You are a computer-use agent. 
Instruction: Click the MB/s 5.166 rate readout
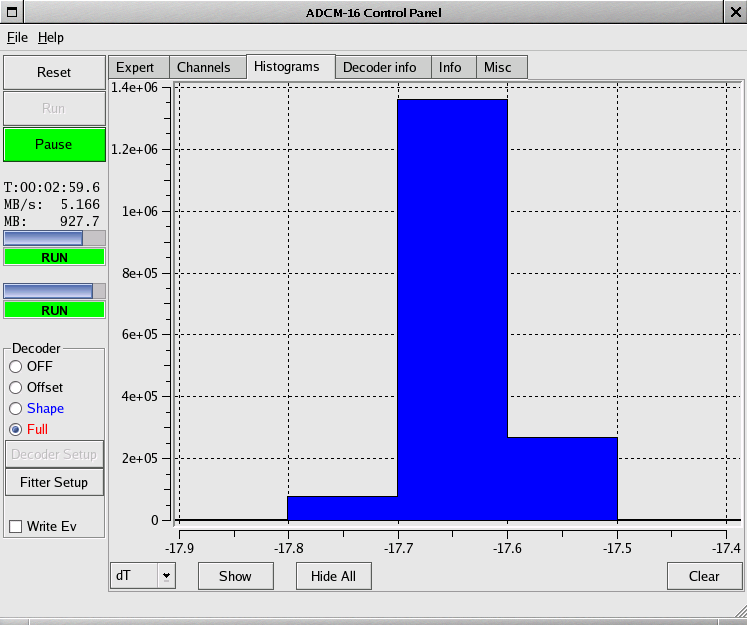click(x=52, y=204)
